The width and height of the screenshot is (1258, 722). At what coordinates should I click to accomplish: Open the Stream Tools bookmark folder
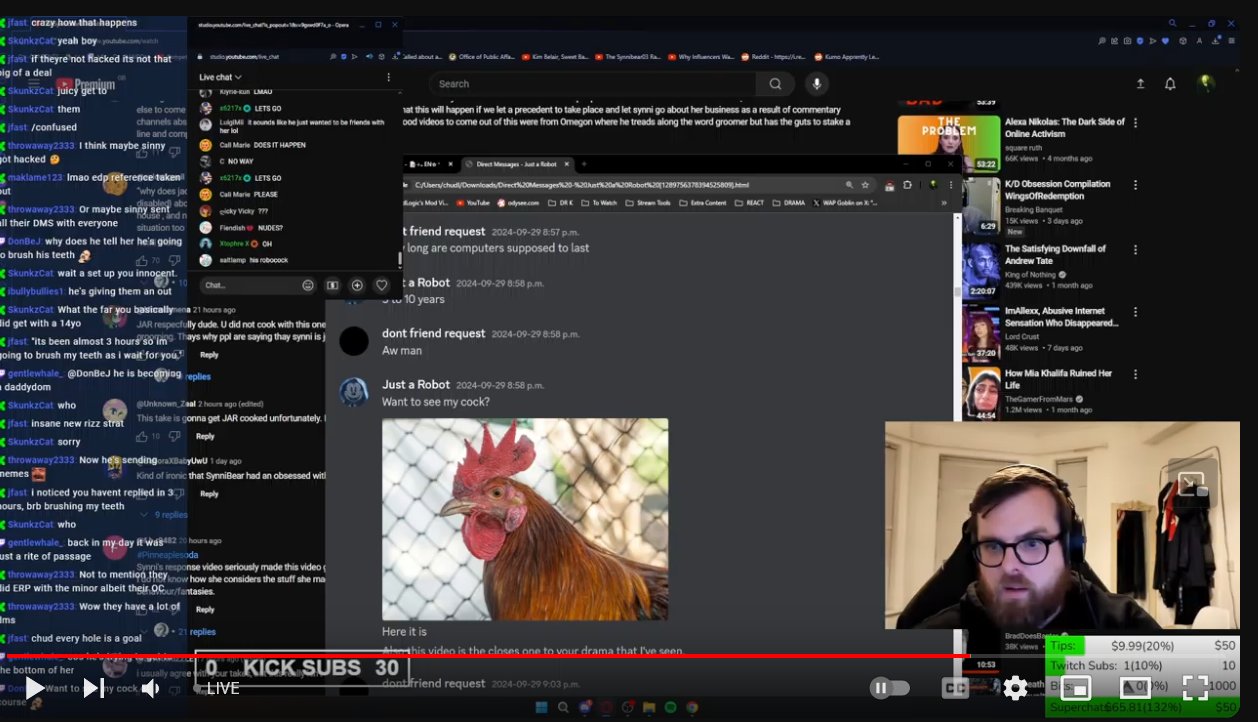(648, 203)
